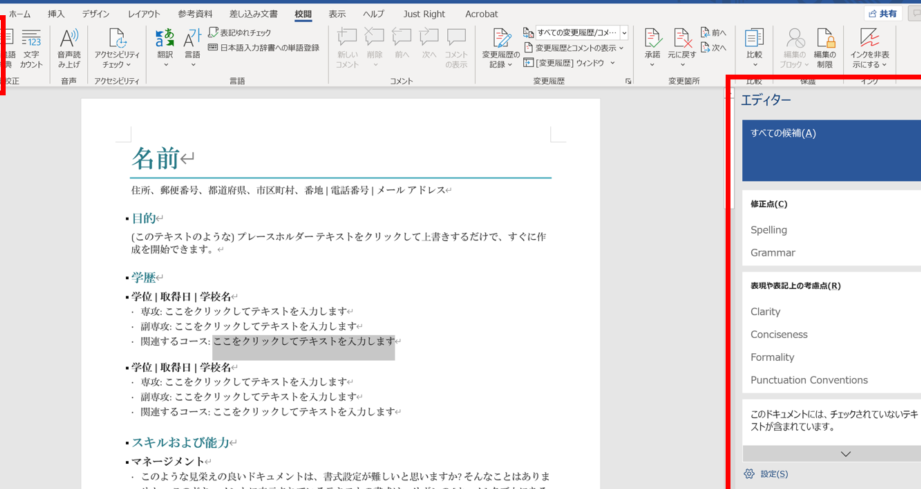Screen dimensions: 921x489
Task: Switch to the 参考資料 tab
Action: [x=195, y=14]
